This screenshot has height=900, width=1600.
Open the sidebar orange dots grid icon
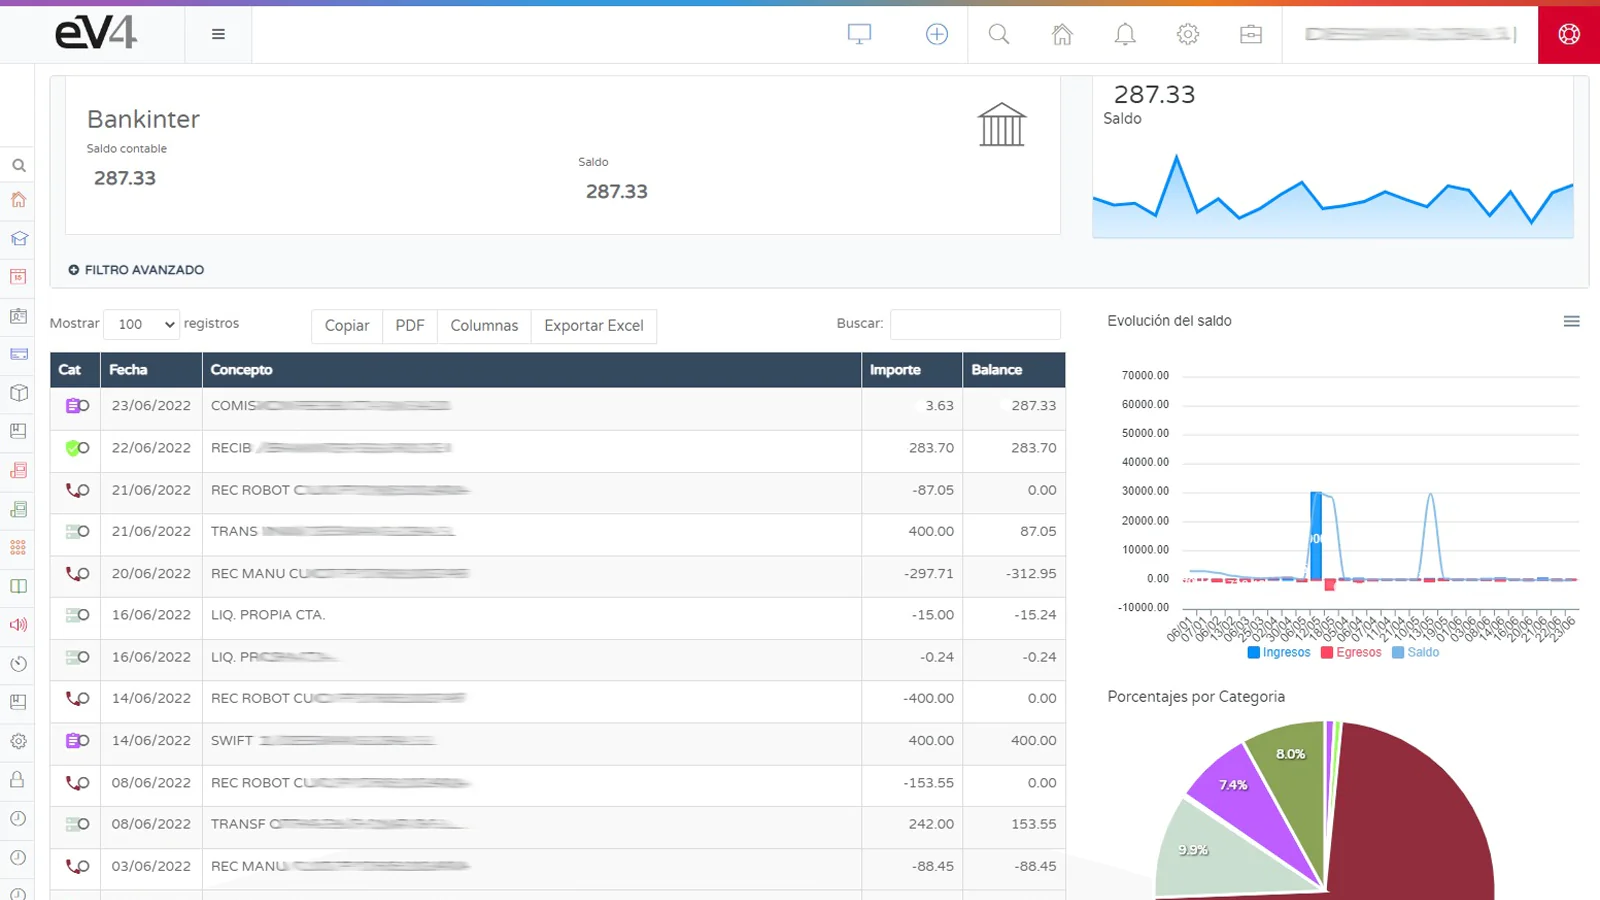(18, 547)
